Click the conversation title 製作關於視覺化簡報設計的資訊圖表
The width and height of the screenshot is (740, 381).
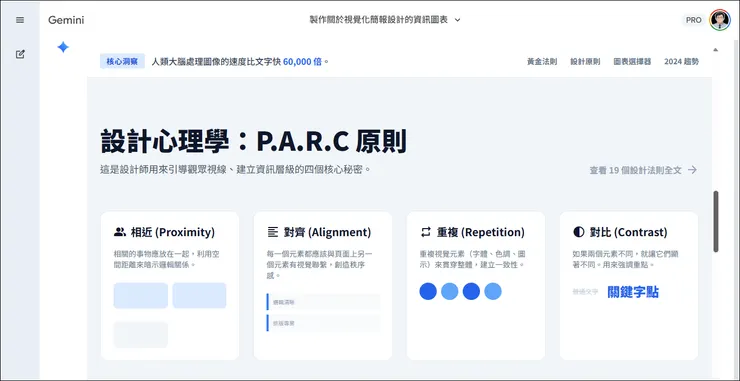[x=378, y=20]
